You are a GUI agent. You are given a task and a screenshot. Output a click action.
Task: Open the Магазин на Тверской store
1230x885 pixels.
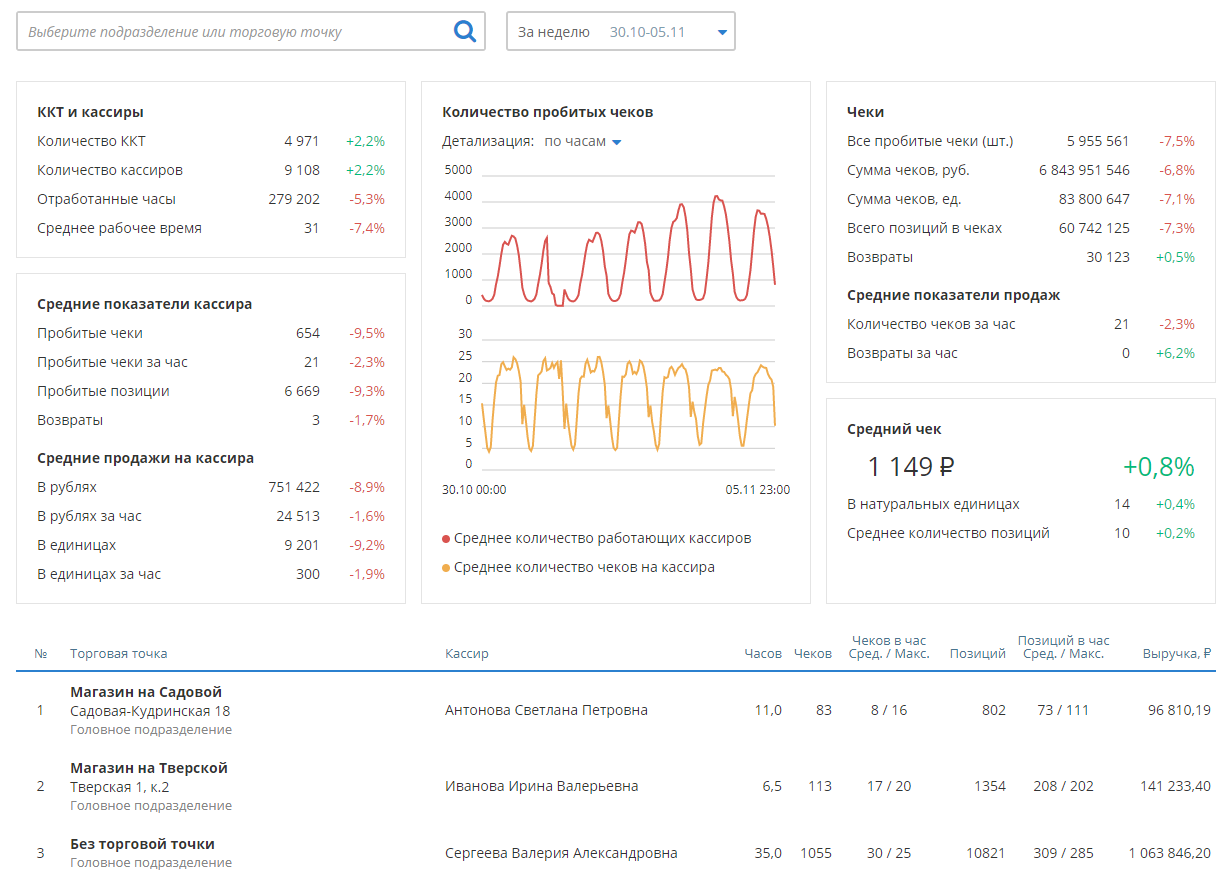[149, 768]
